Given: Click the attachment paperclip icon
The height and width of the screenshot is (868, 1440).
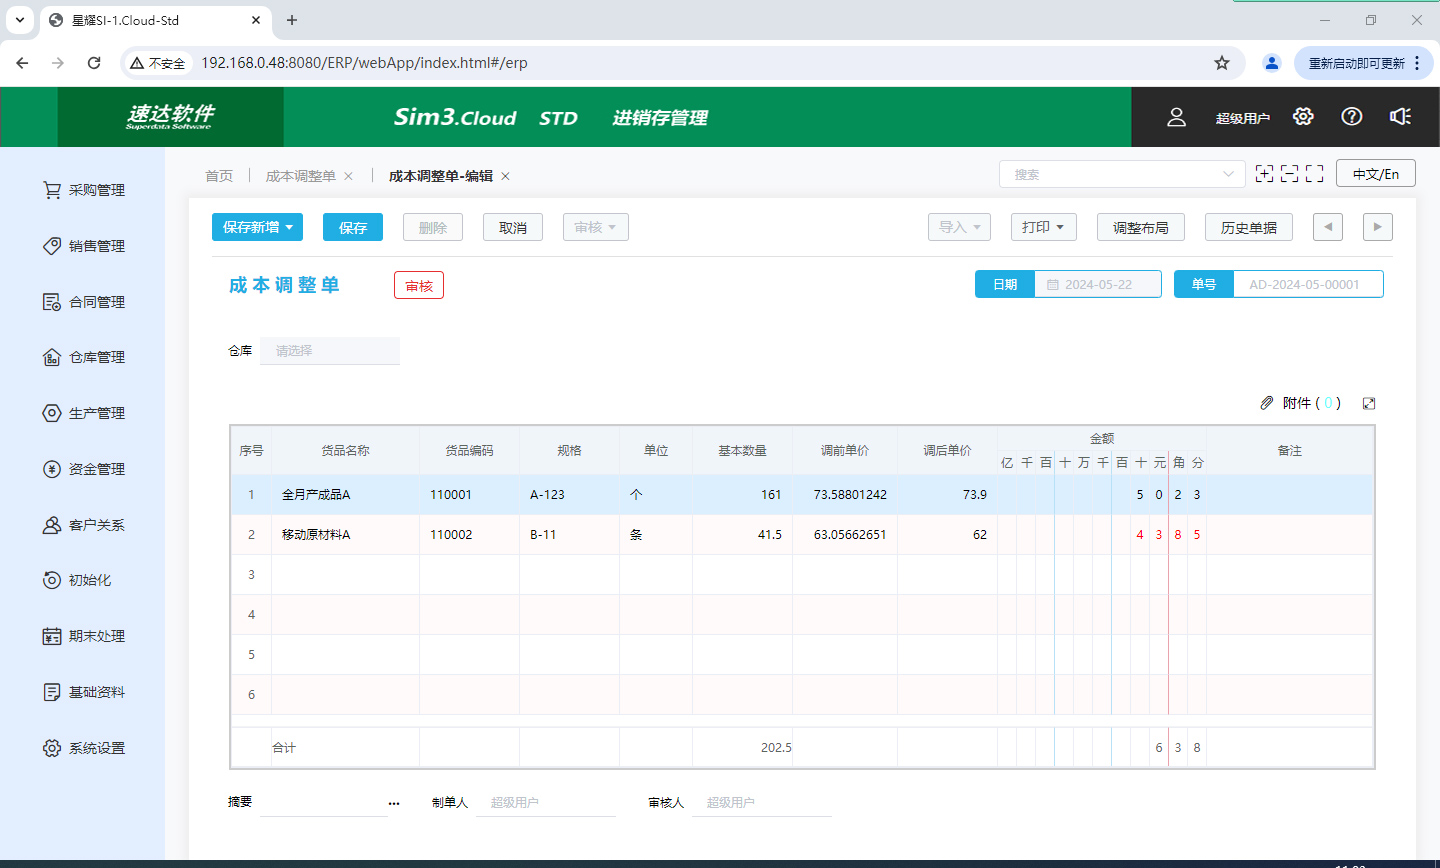Looking at the screenshot, I should click(x=1267, y=403).
